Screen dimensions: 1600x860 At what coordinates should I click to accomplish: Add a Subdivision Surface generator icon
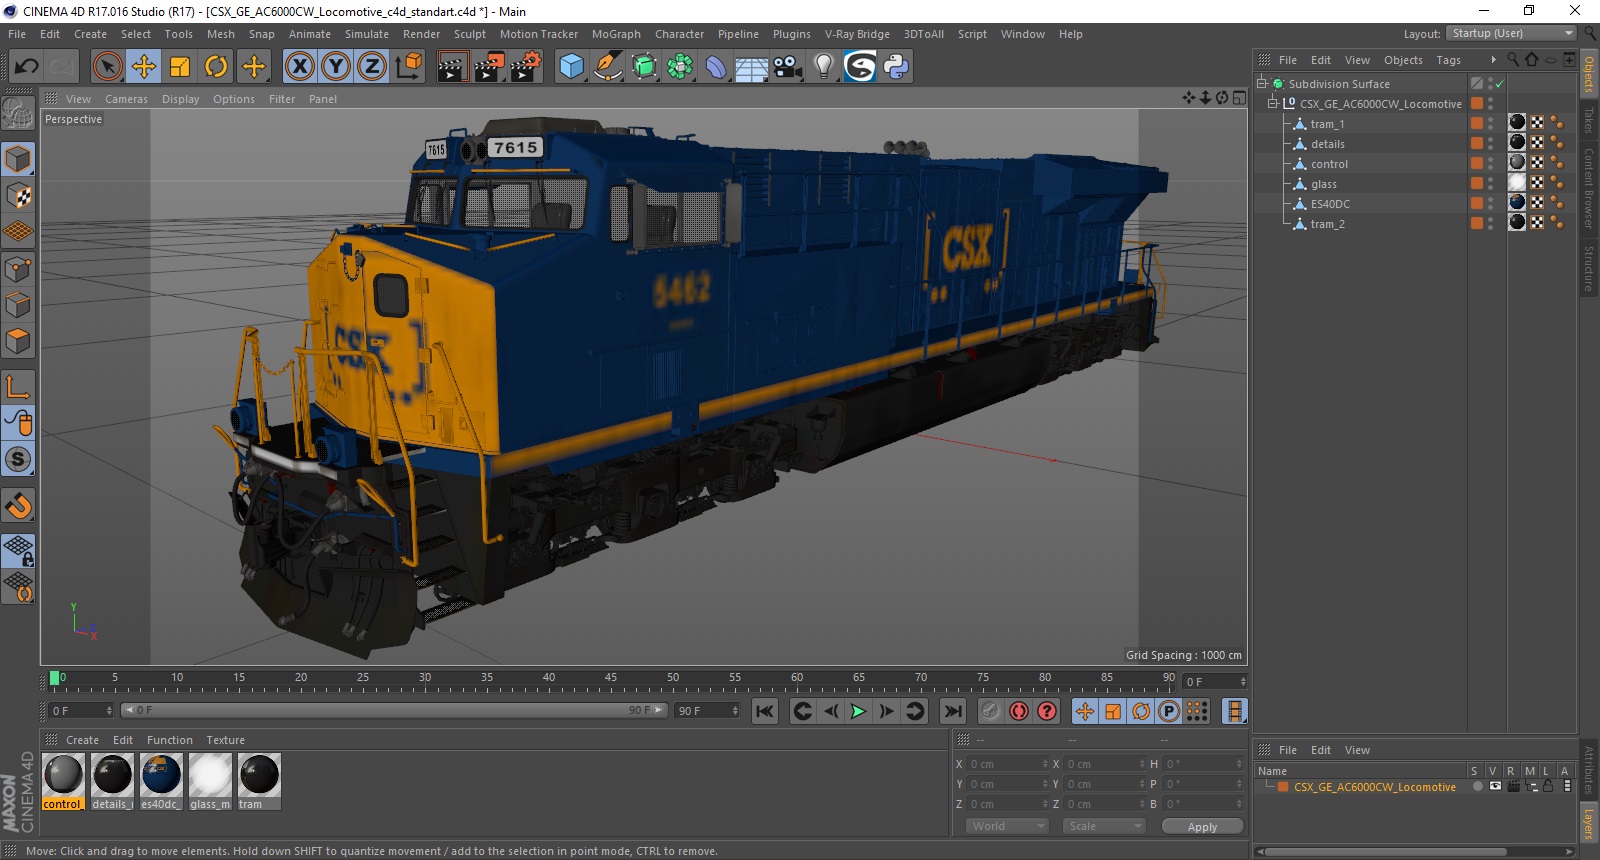coord(644,67)
